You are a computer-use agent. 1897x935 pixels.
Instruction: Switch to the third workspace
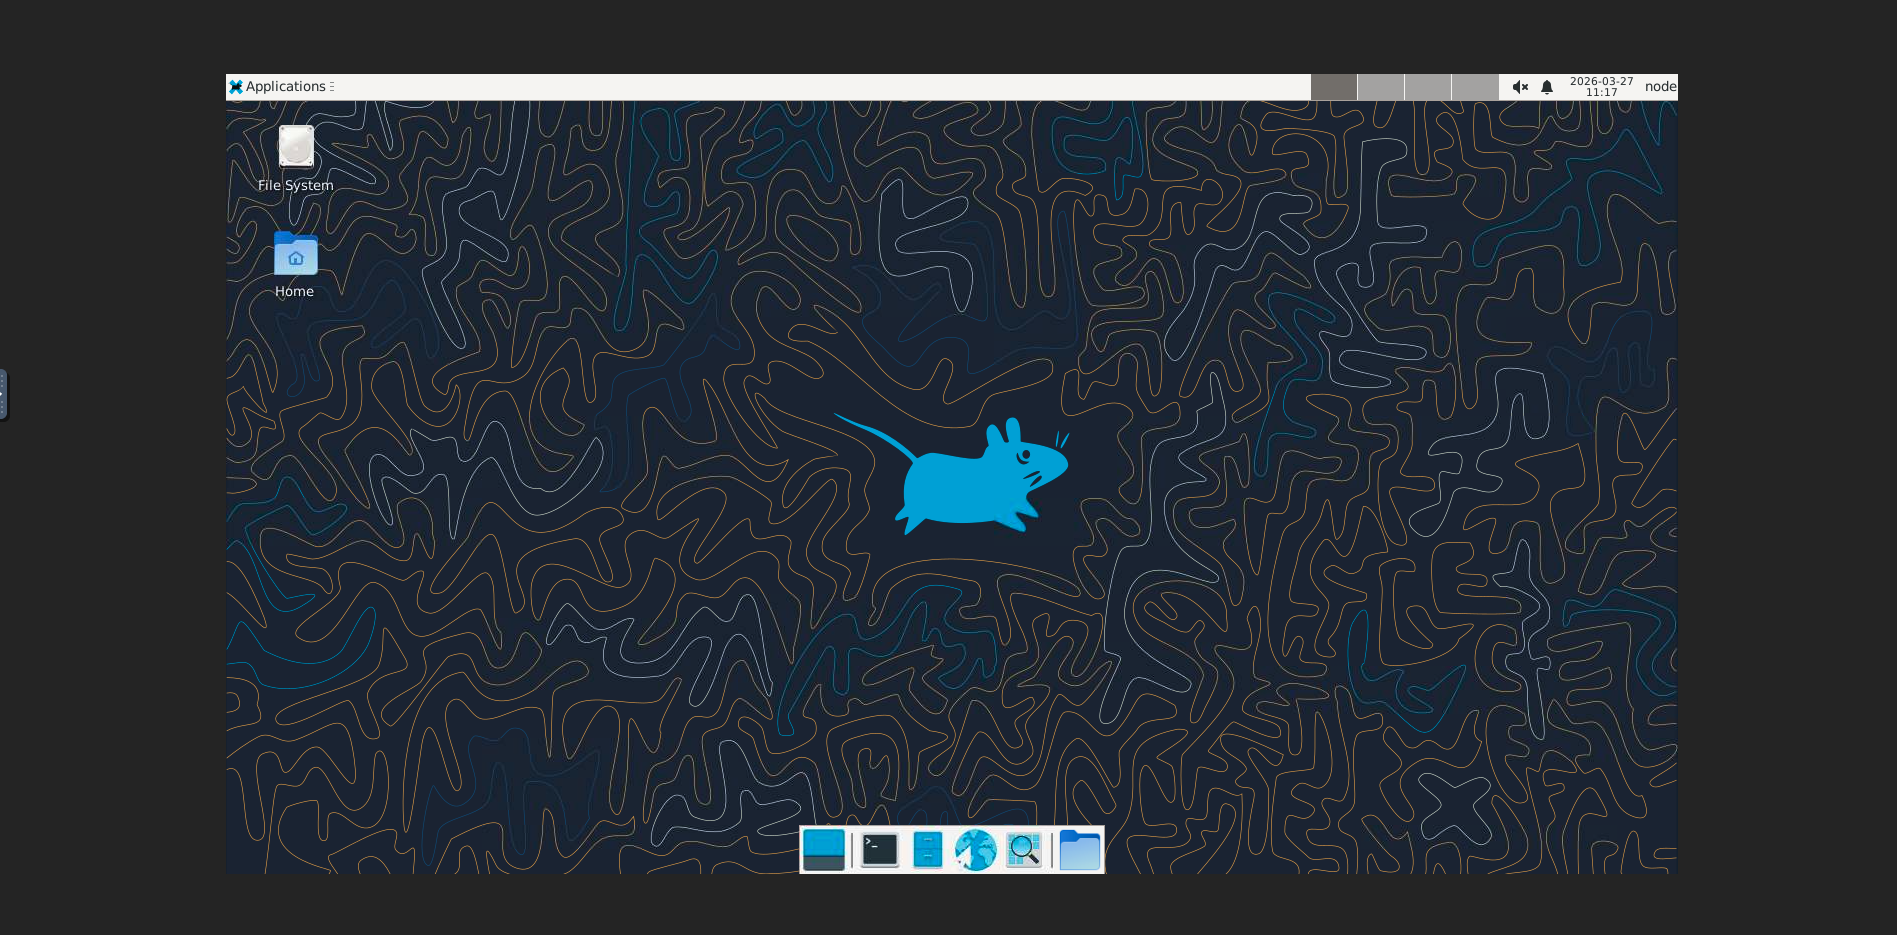click(1427, 87)
